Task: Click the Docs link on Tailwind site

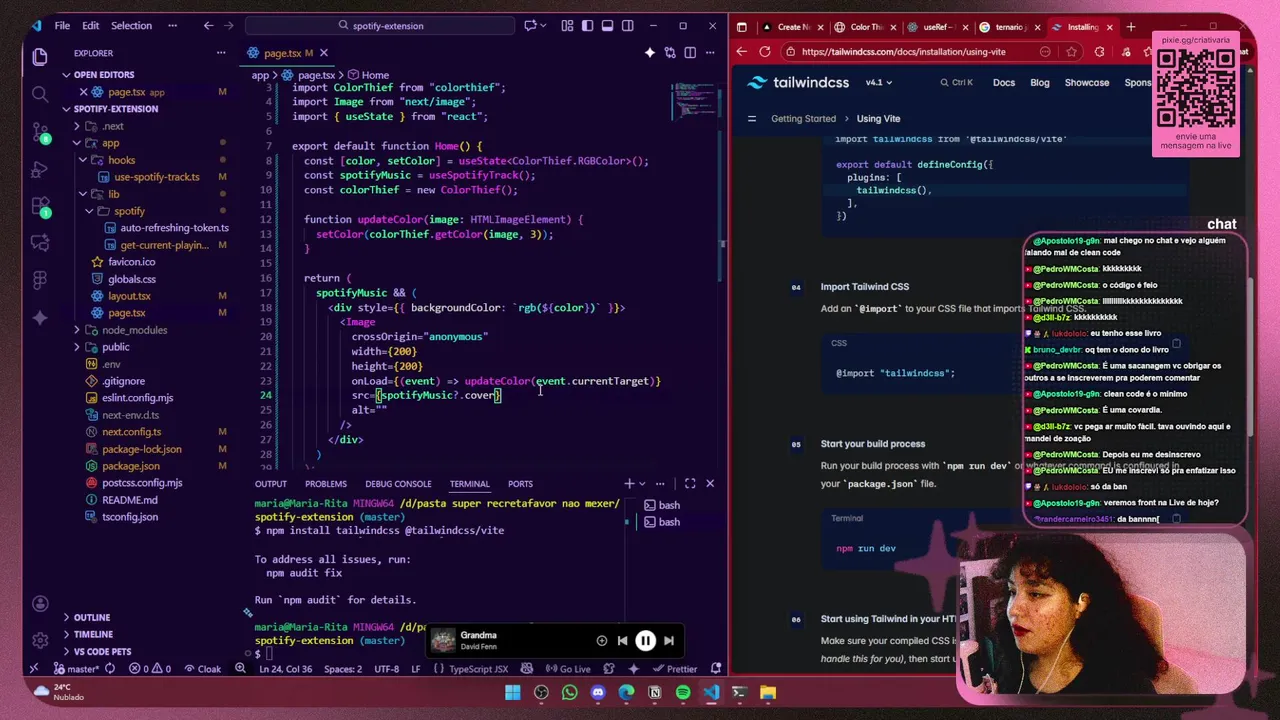Action: [x=1004, y=83]
